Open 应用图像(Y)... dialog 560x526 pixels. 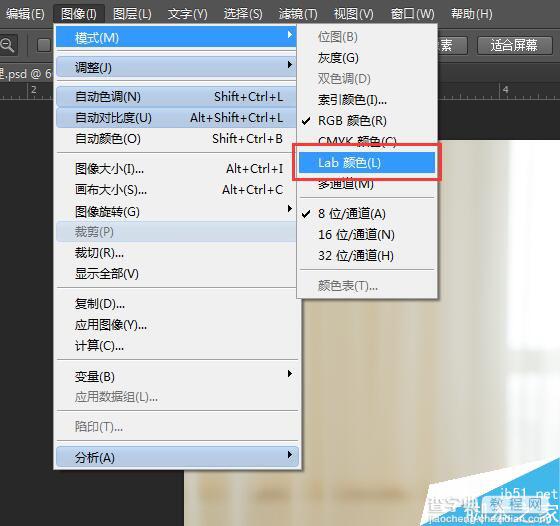coord(176,325)
